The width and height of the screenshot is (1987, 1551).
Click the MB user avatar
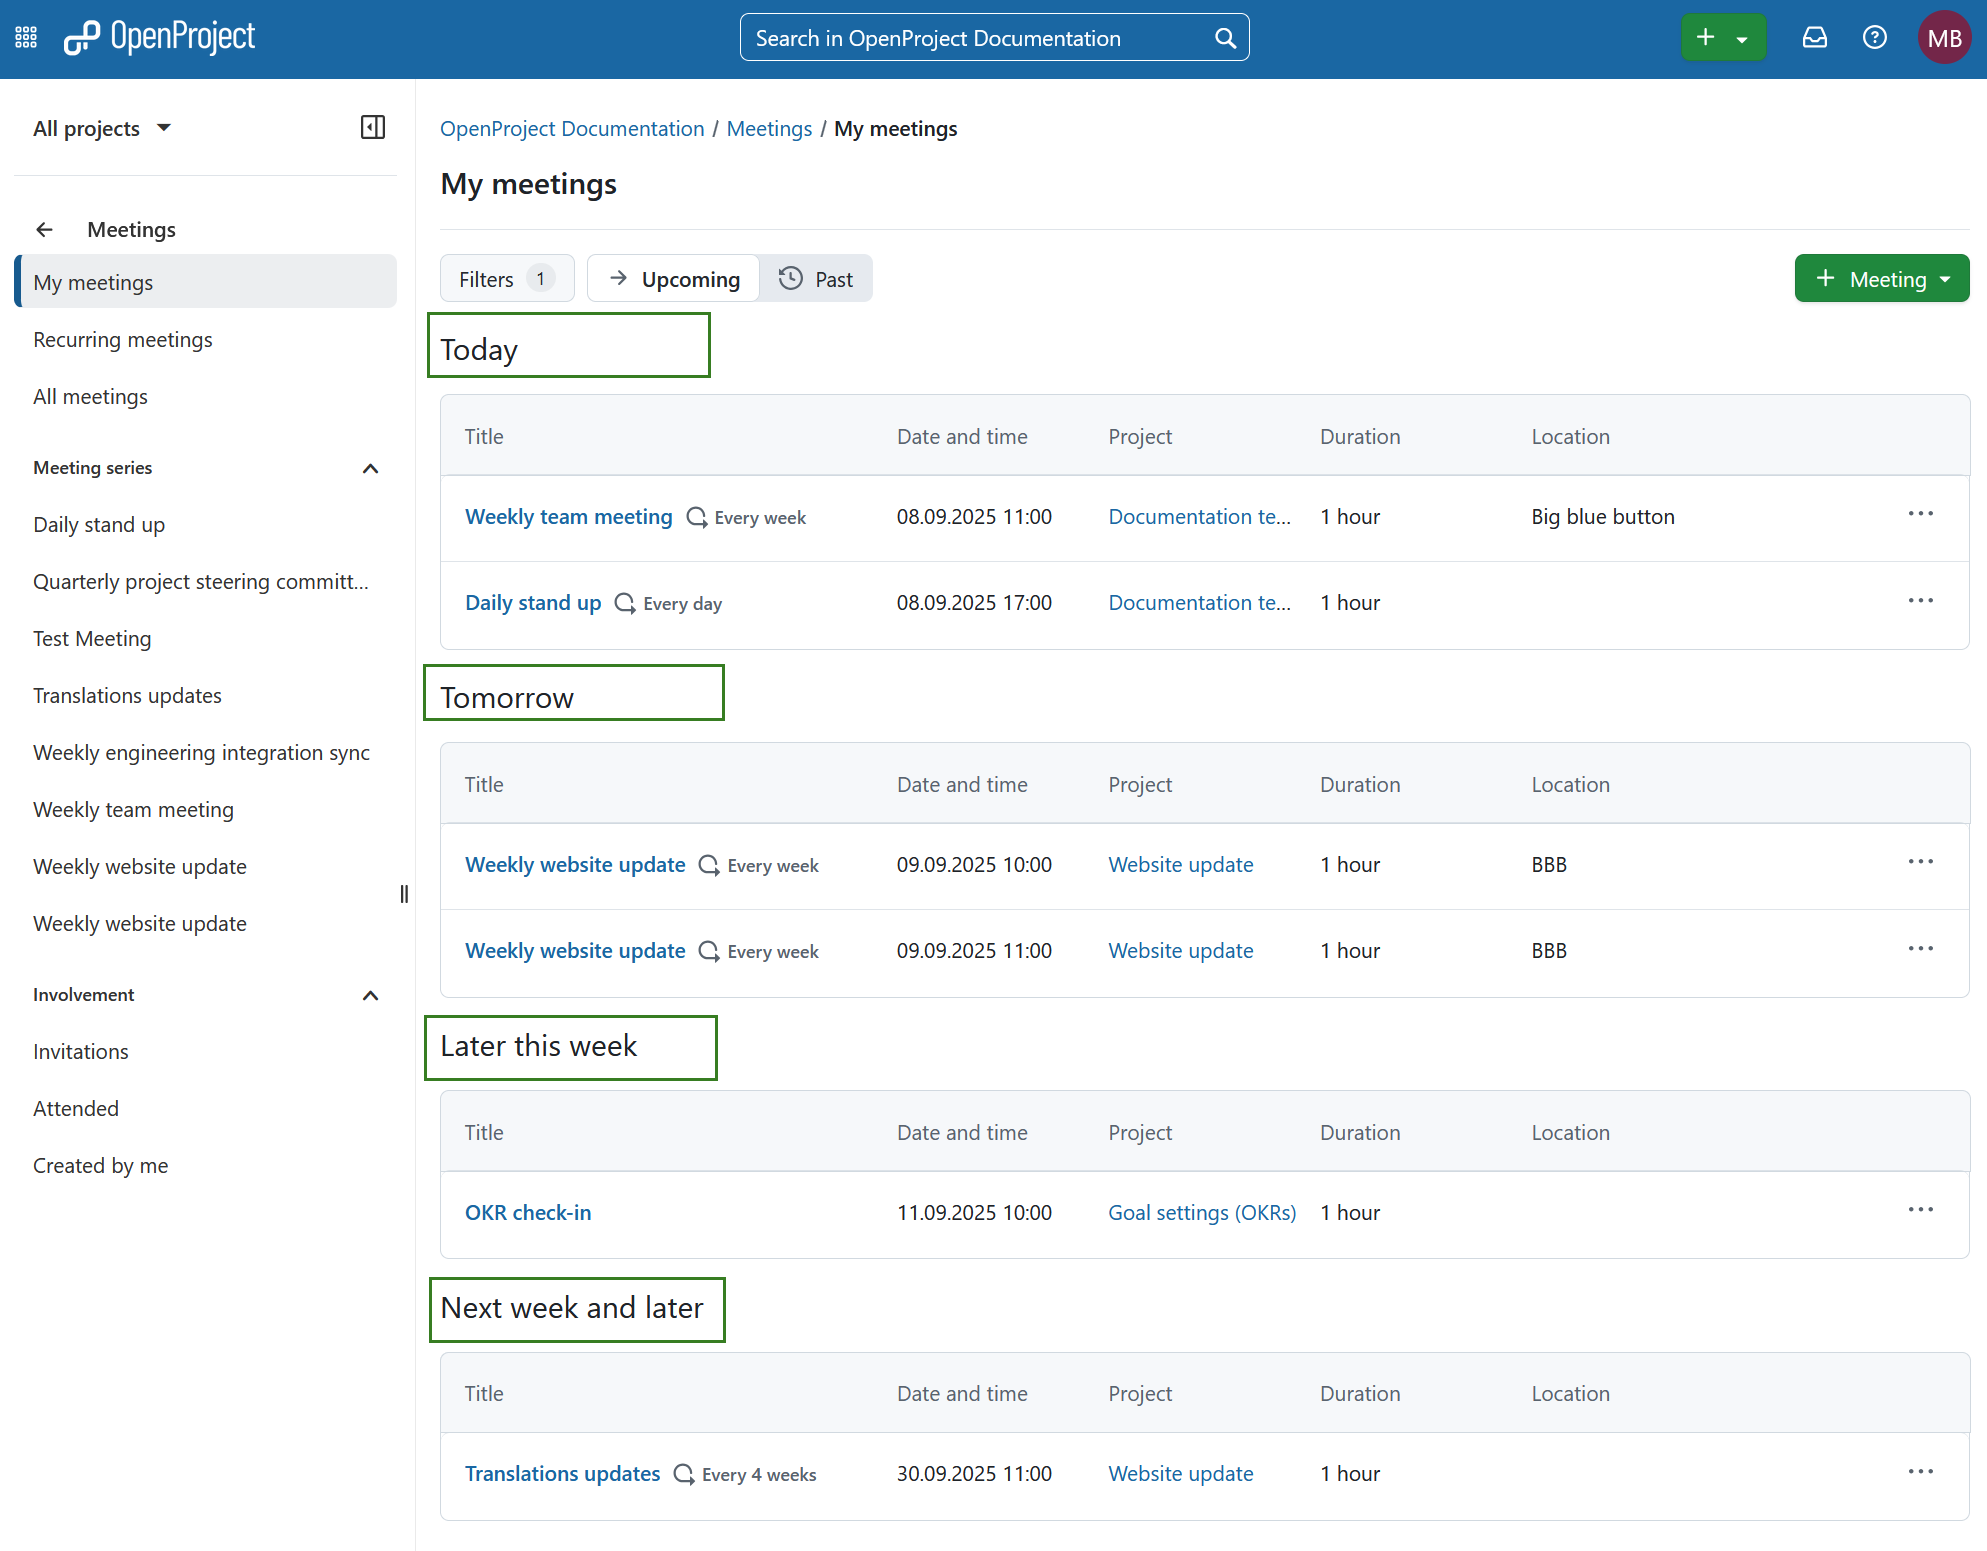tap(1944, 37)
